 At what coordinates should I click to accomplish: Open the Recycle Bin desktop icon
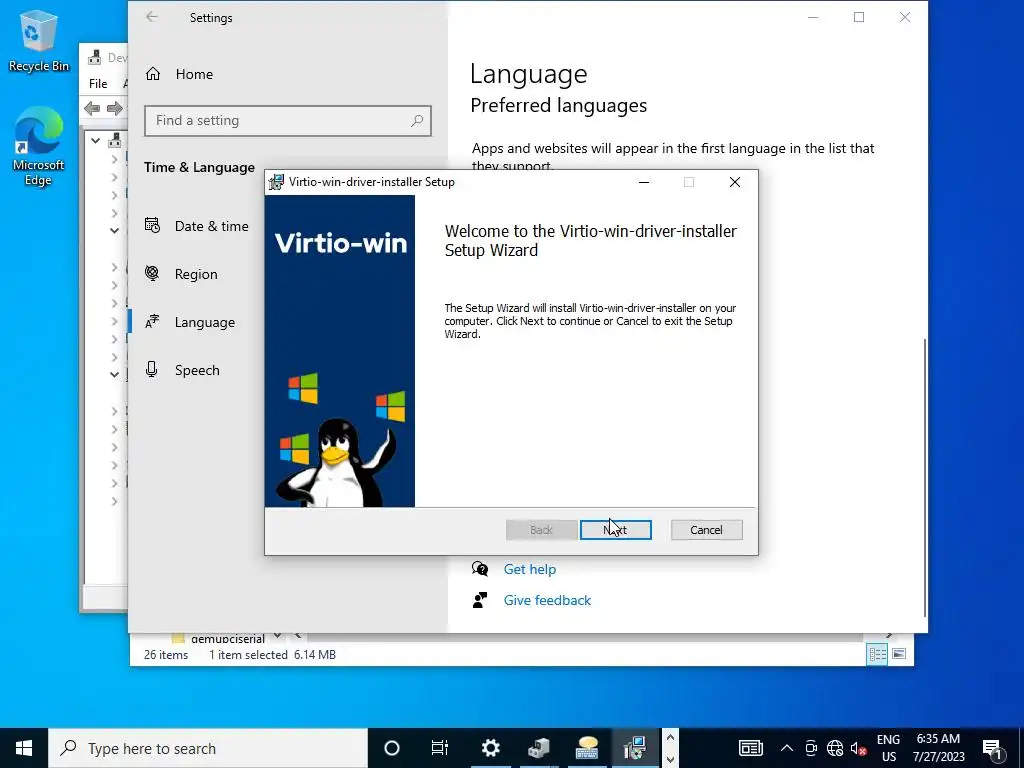(38, 40)
